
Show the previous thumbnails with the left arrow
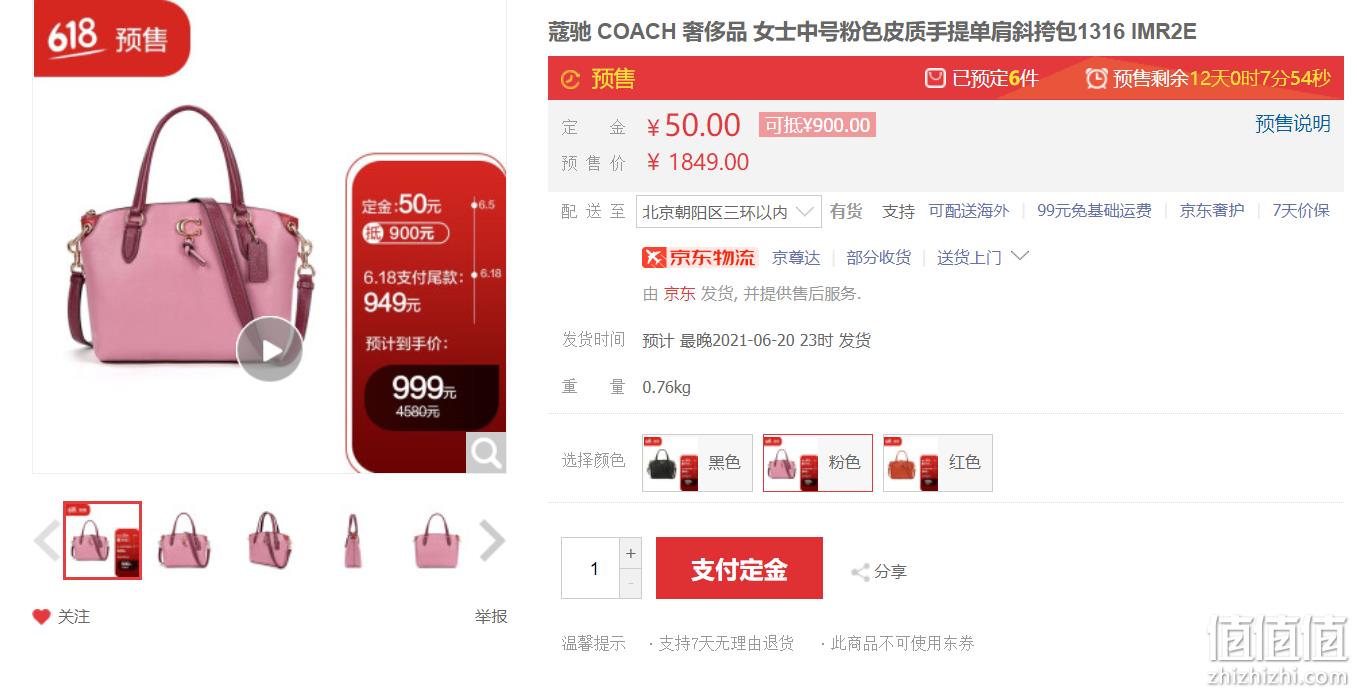pyautogui.click(x=47, y=541)
